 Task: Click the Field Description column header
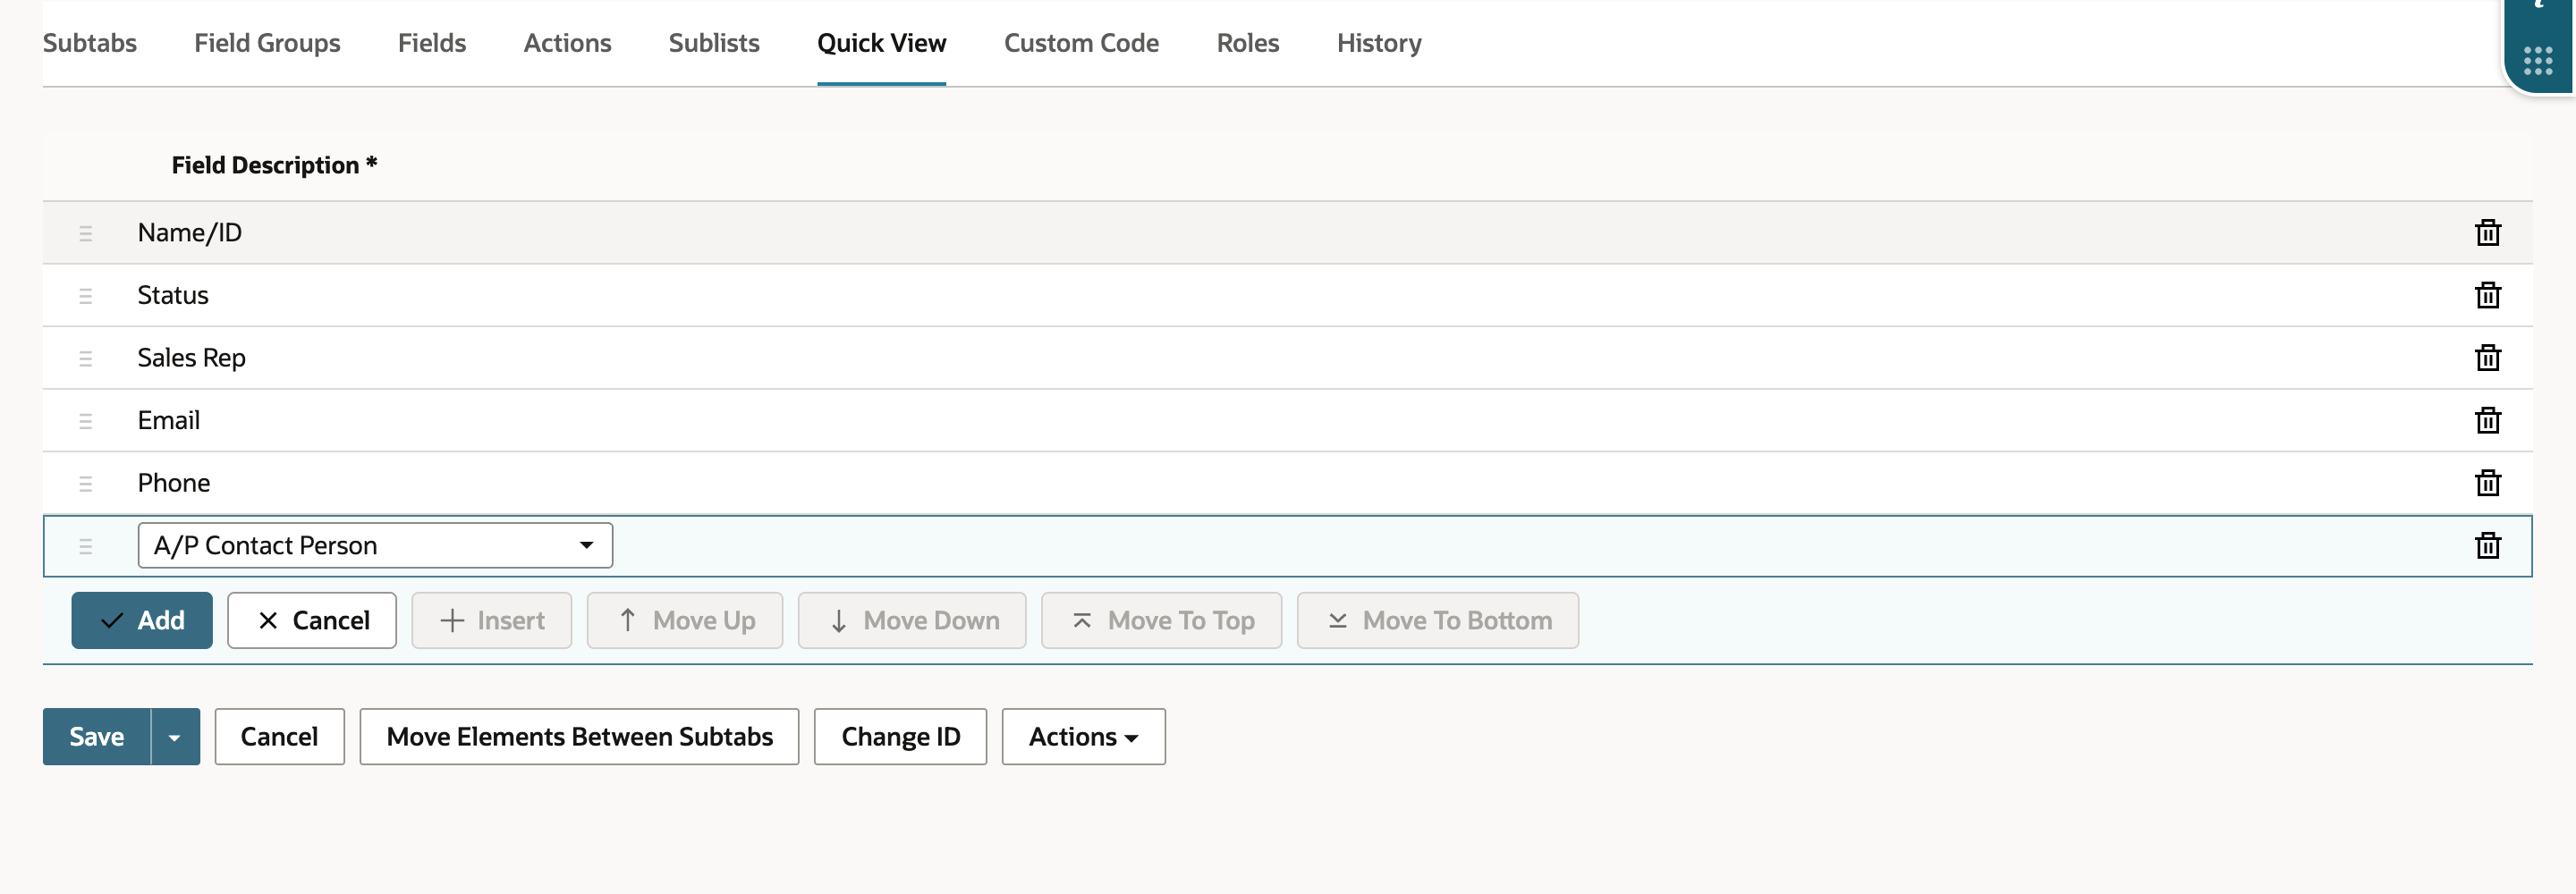(274, 165)
